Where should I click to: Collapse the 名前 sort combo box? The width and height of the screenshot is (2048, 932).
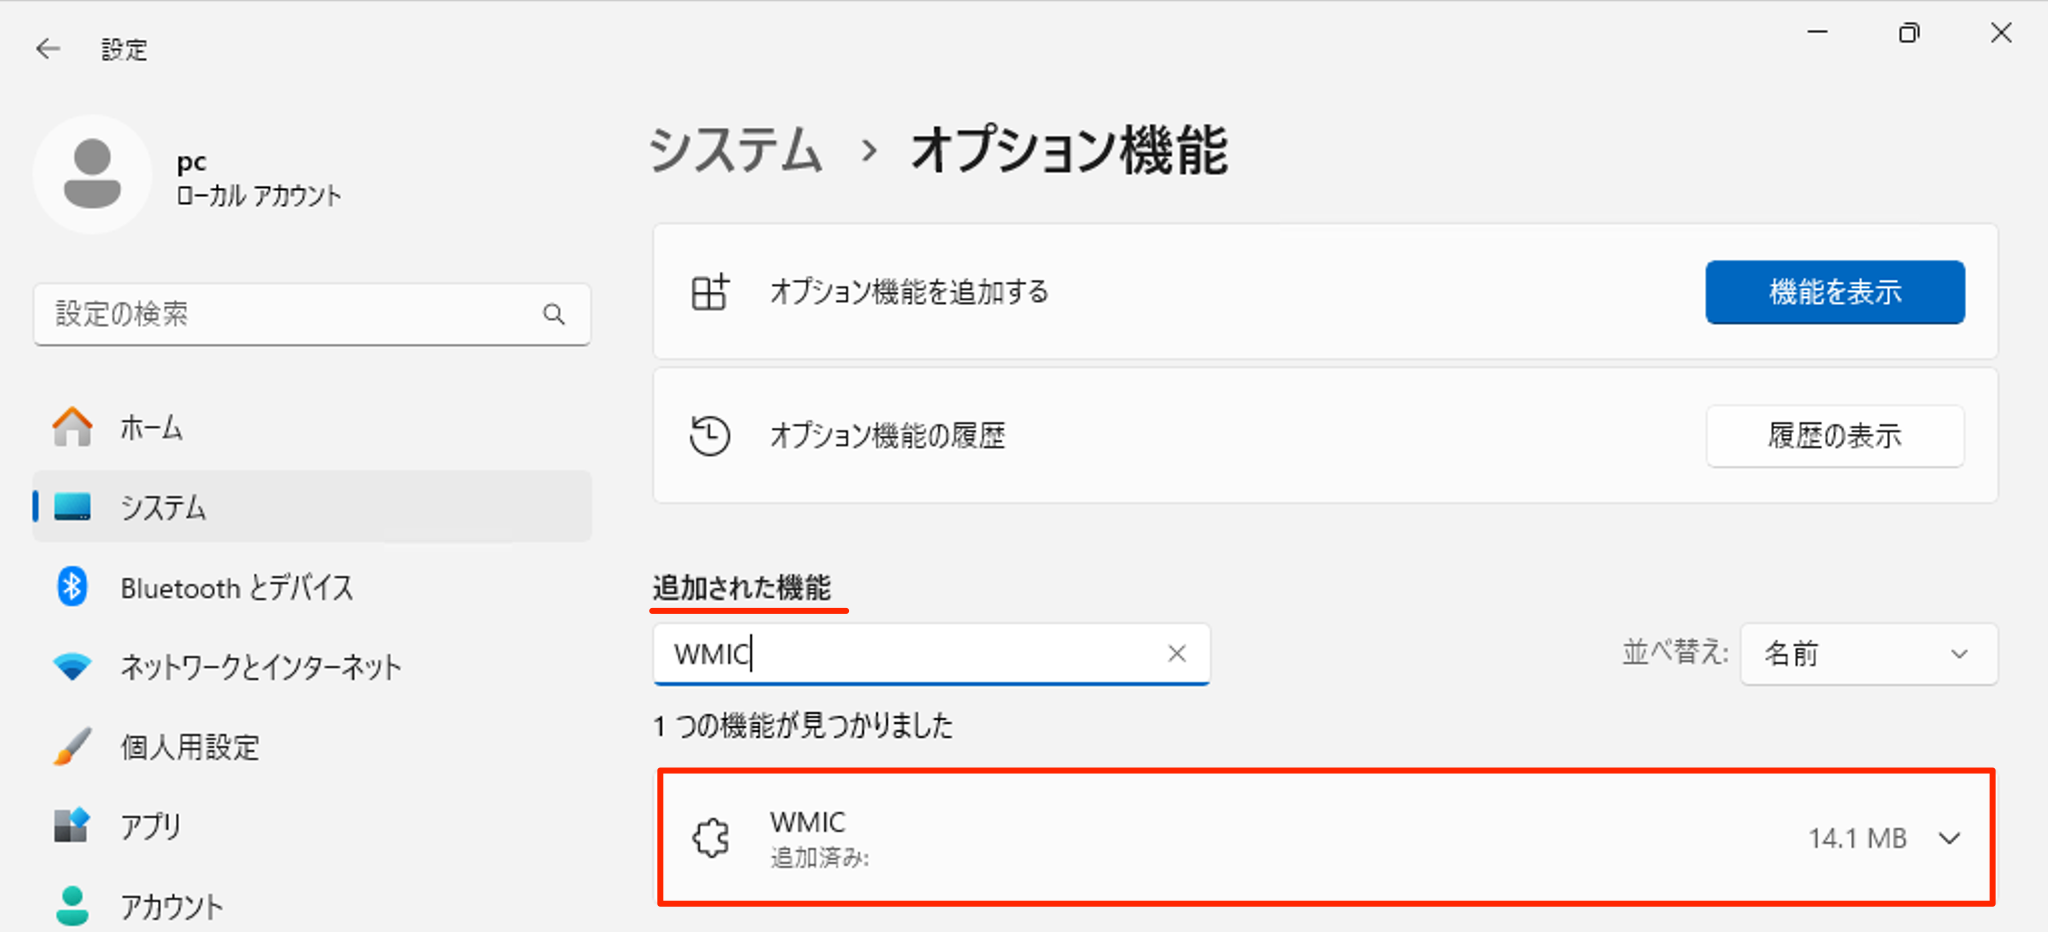1868,654
